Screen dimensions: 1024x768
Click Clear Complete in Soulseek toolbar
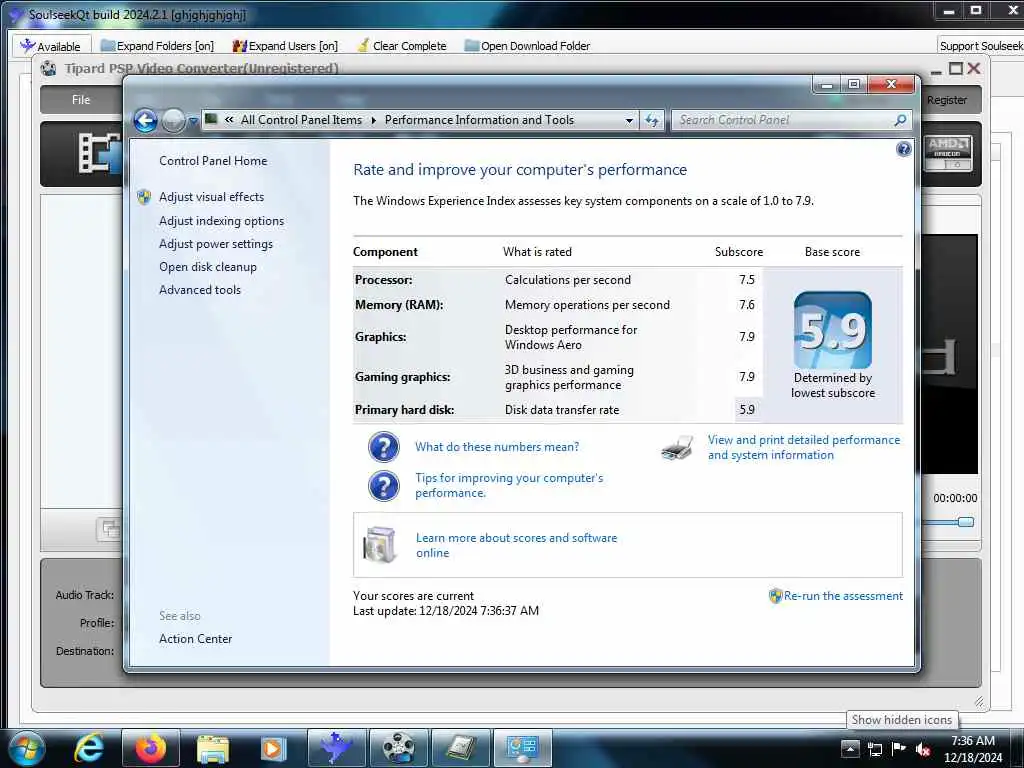[402, 46]
